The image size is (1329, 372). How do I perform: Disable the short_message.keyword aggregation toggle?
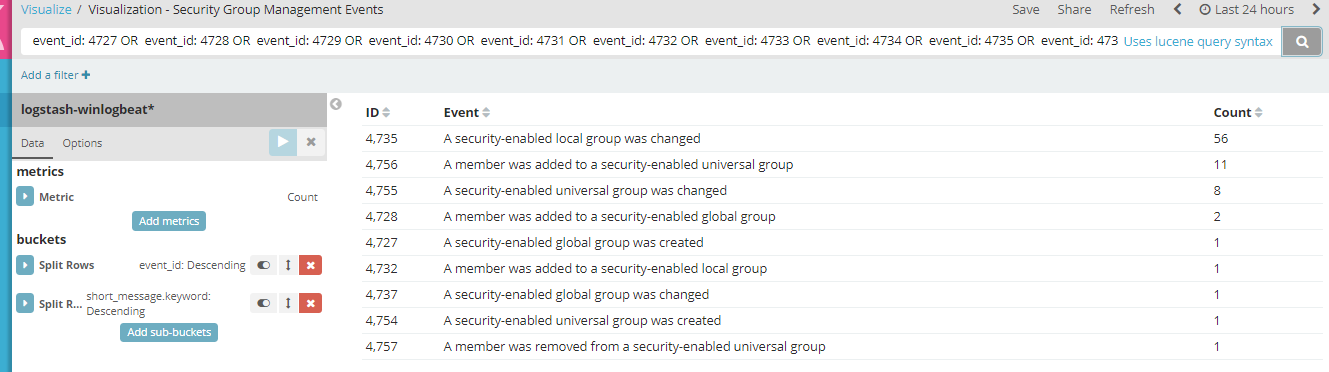tap(264, 303)
